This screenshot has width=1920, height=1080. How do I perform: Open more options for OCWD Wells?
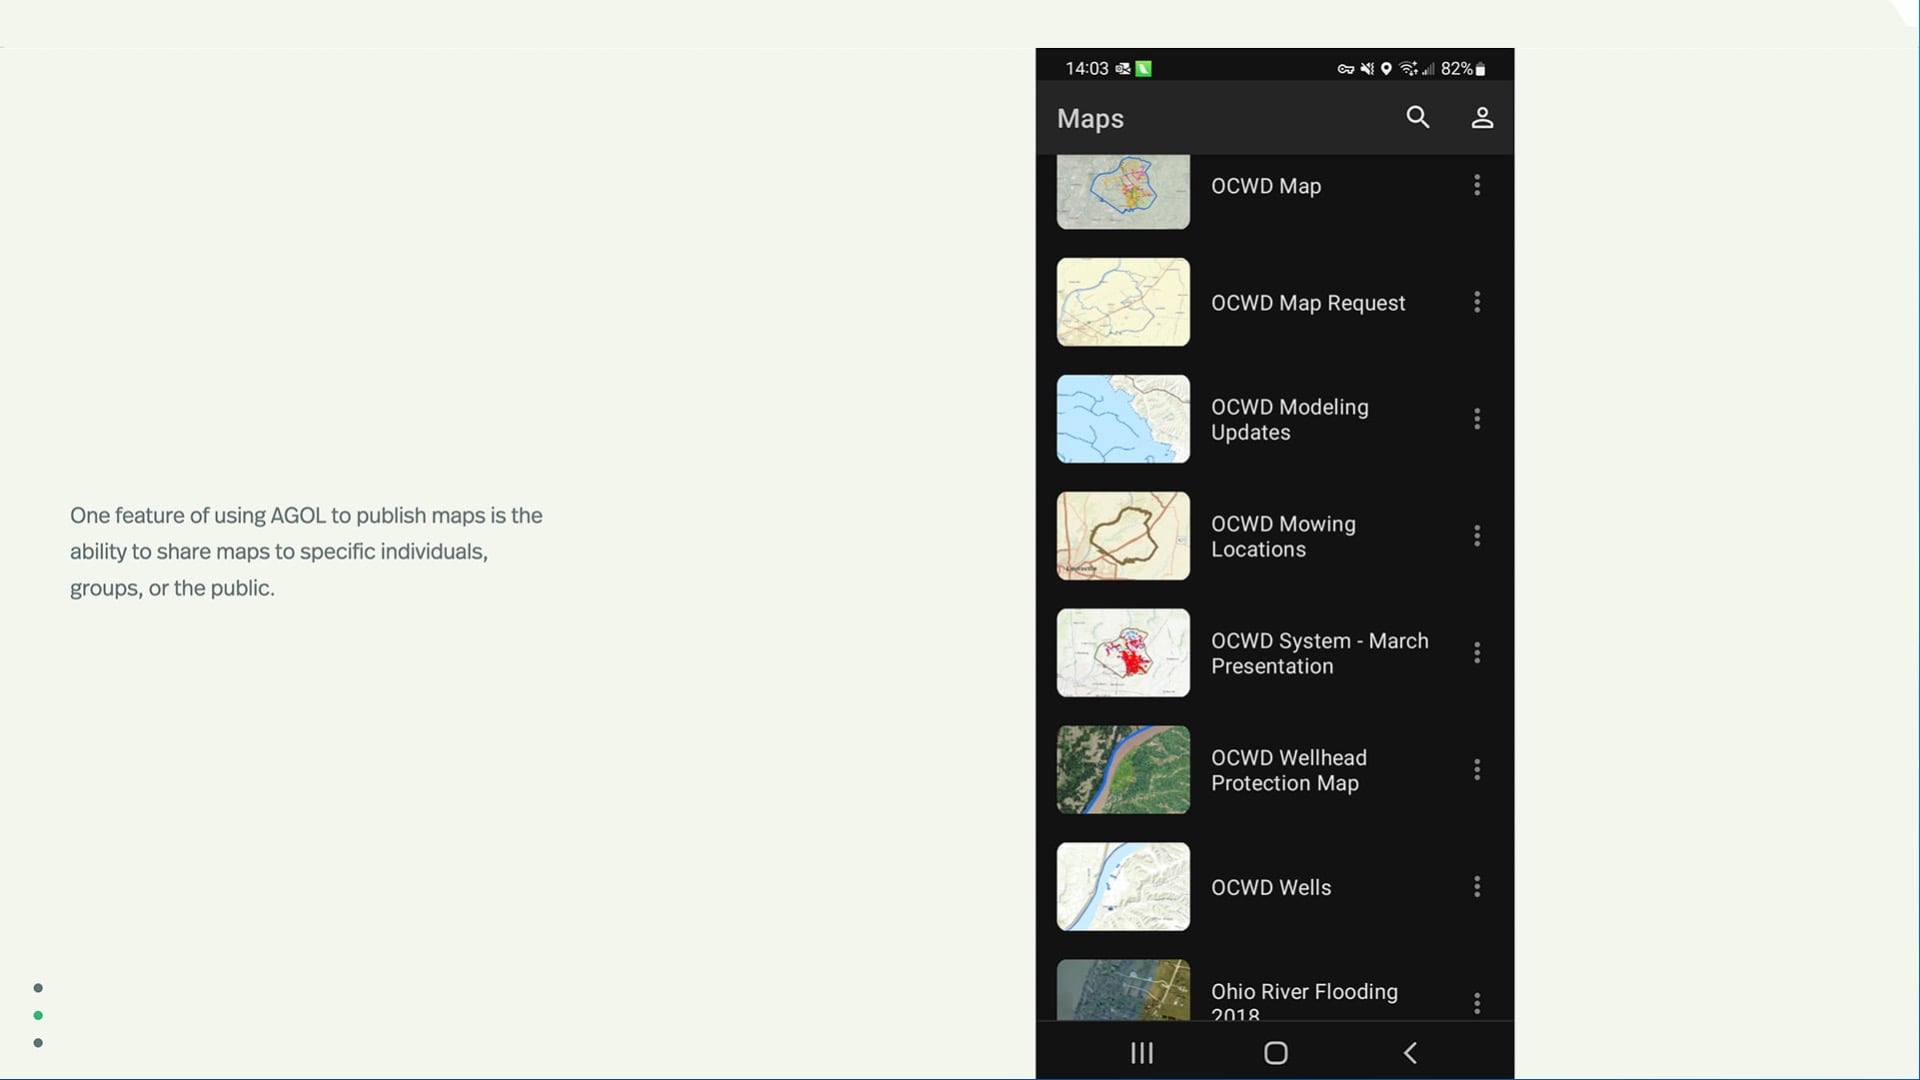pos(1477,887)
